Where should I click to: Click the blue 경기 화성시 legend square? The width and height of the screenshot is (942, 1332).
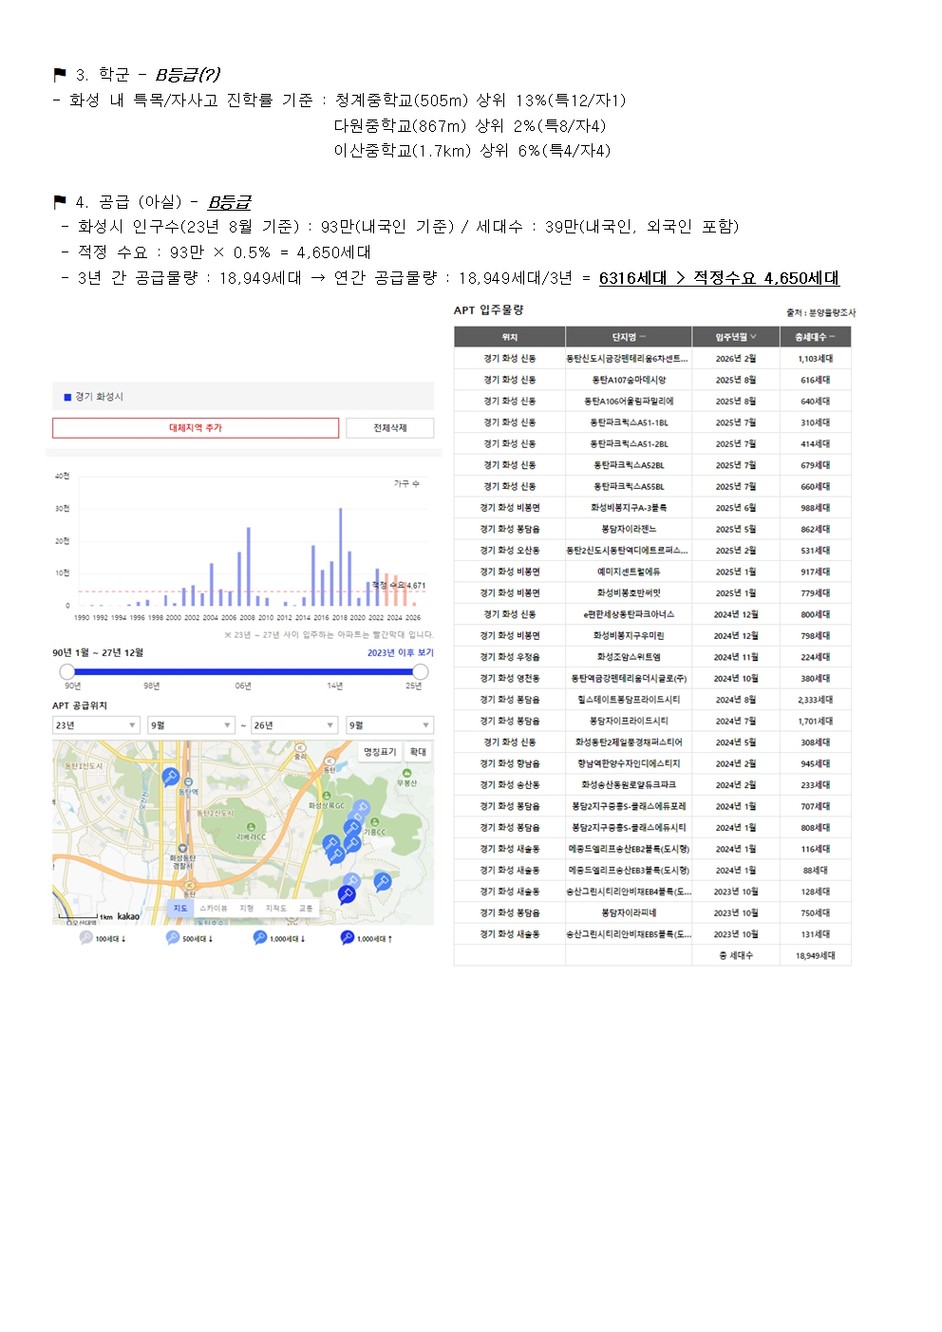point(68,397)
